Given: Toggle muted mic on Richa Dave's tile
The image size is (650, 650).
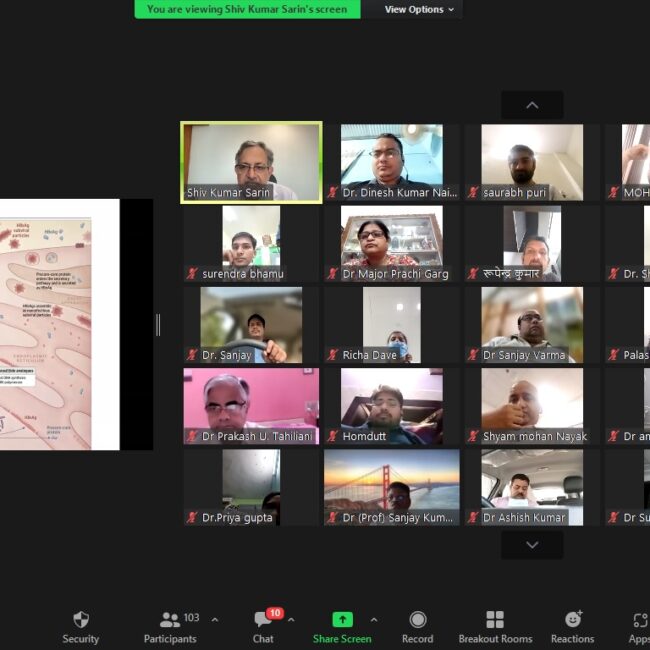Looking at the screenshot, I should click(333, 355).
